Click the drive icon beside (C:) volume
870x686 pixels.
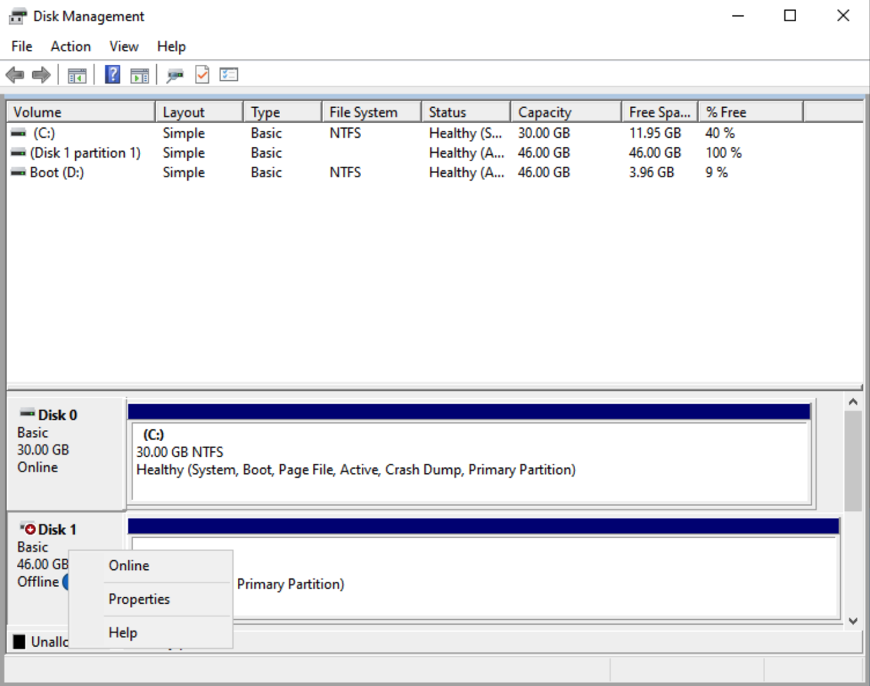[18, 133]
